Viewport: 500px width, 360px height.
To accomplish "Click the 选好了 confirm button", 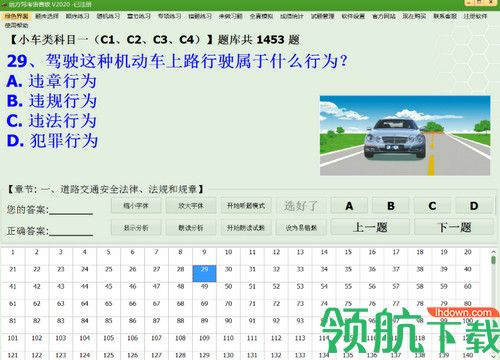I will (x=301, y=206).
